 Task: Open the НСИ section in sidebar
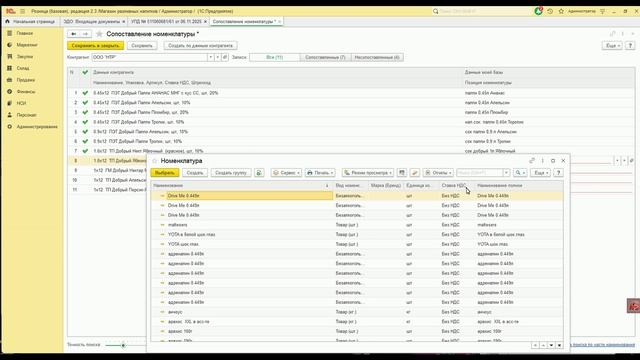(x=21, y=103)
